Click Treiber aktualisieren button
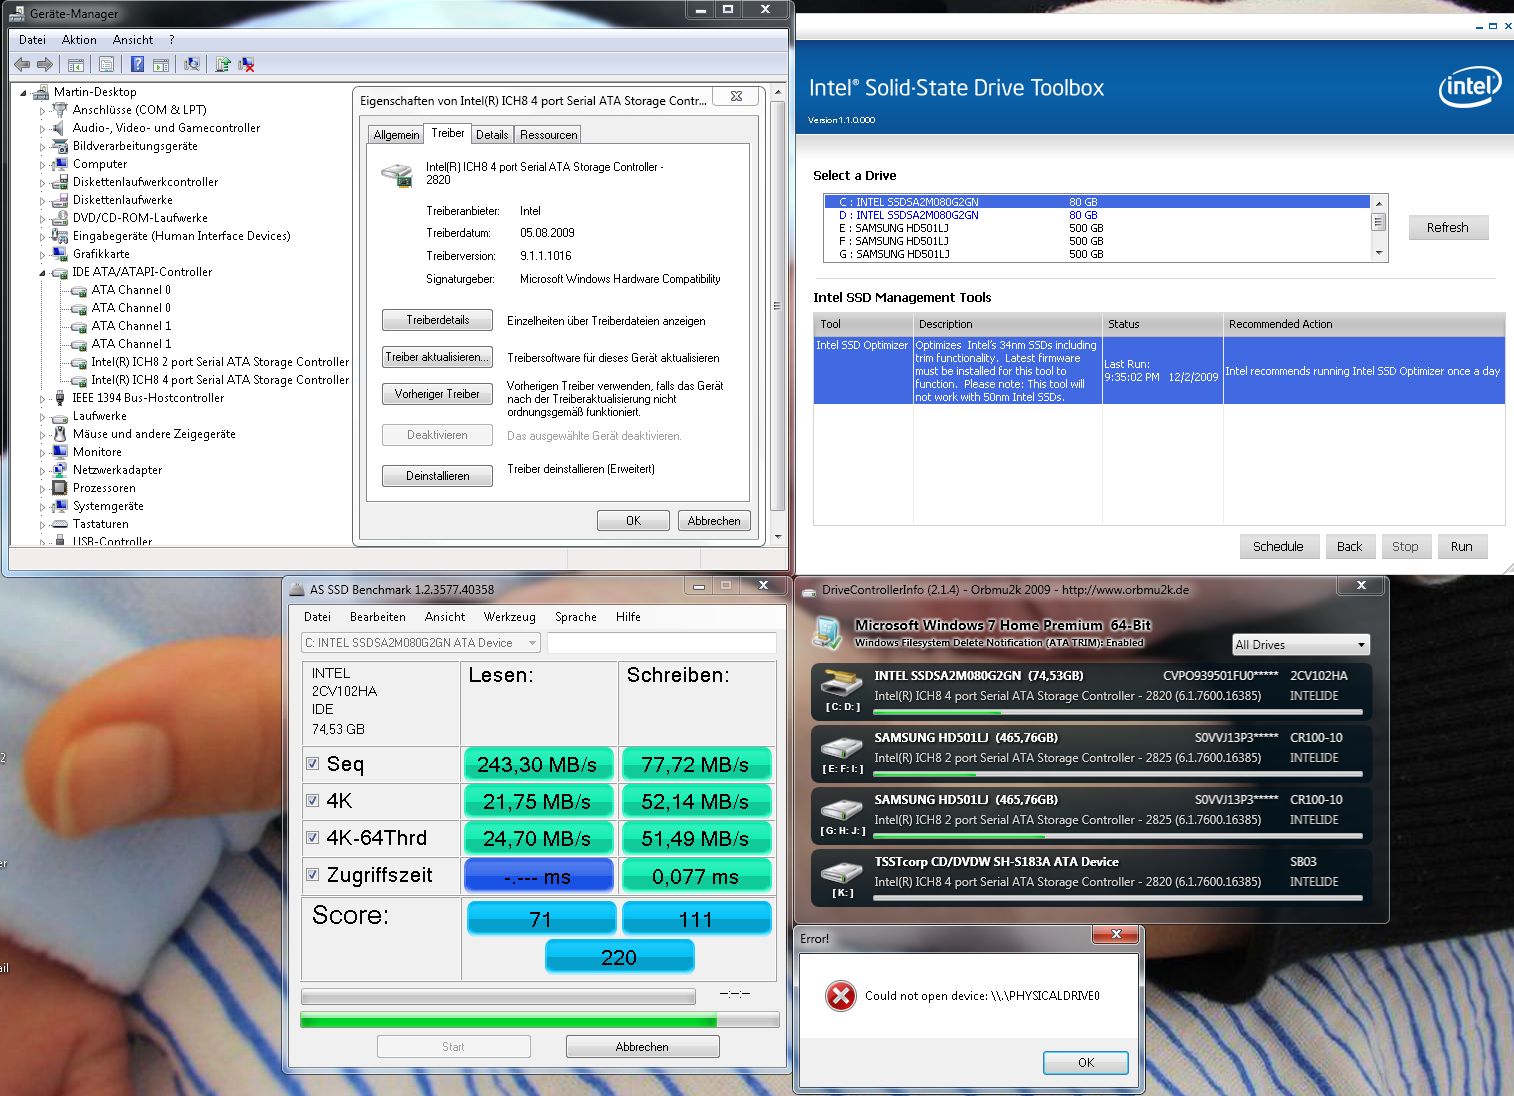1514x1096 pixels. click(437, 357)
